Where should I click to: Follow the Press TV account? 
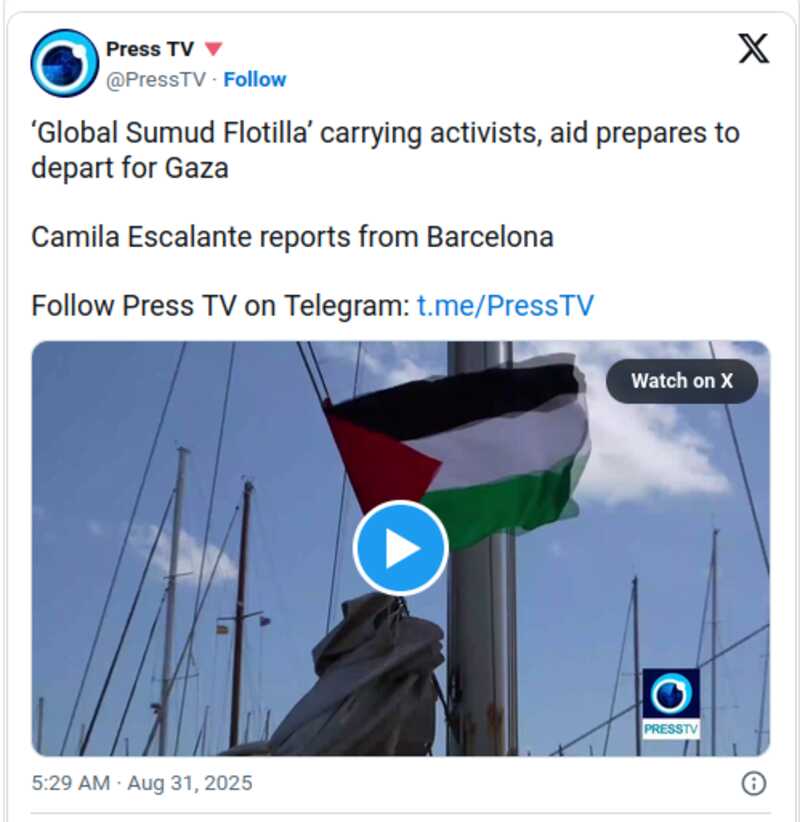(255, 80)
